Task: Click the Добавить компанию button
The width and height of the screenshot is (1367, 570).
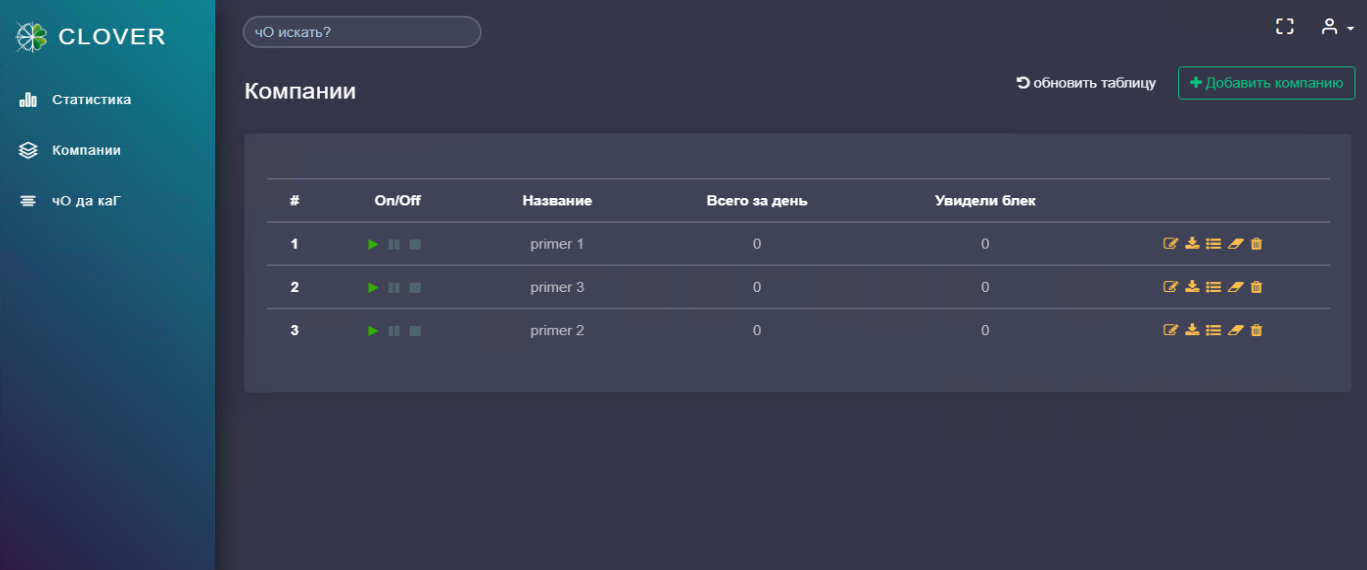Action: coord(1266,83)
